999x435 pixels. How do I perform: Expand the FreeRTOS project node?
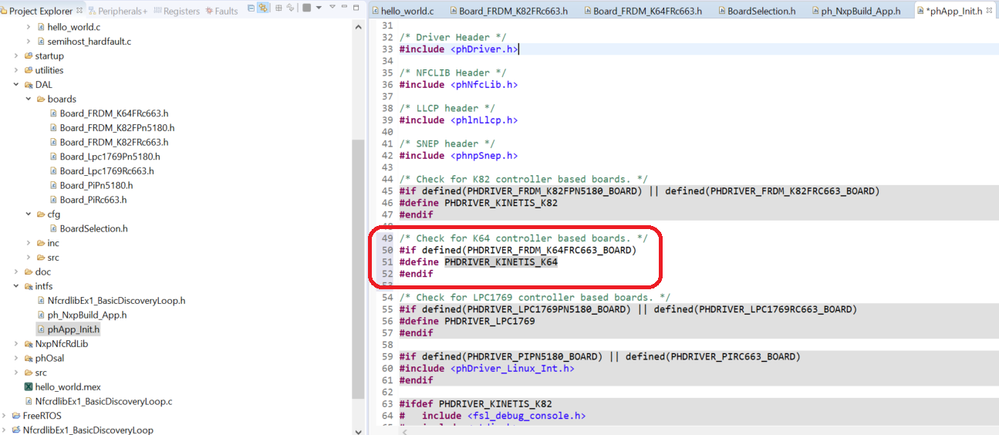(x=5, y=415)
